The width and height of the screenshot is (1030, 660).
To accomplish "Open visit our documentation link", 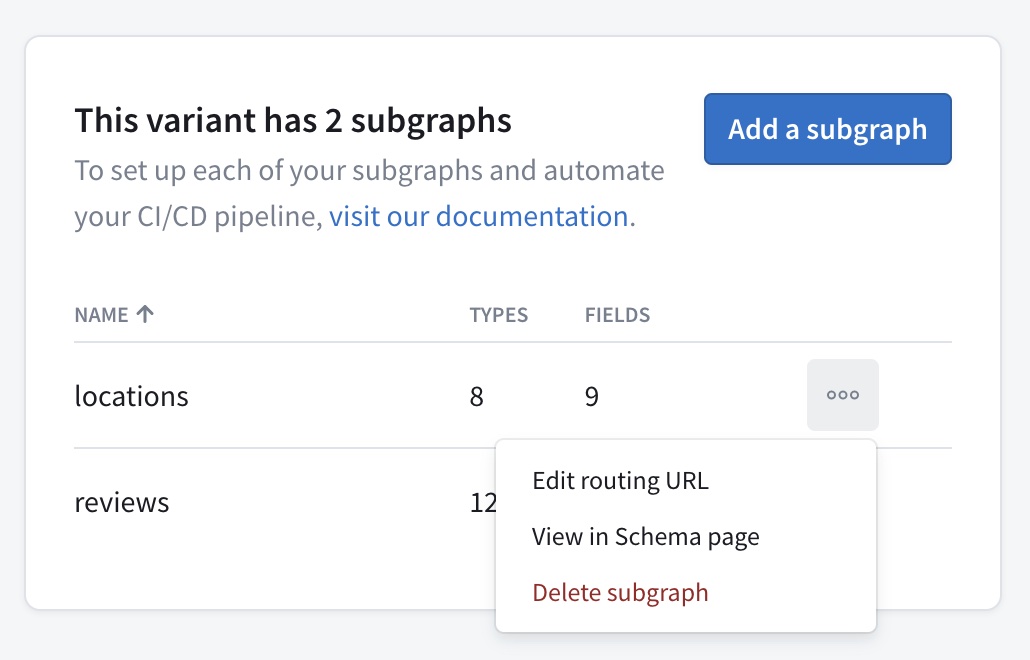I will coord(477,215).
